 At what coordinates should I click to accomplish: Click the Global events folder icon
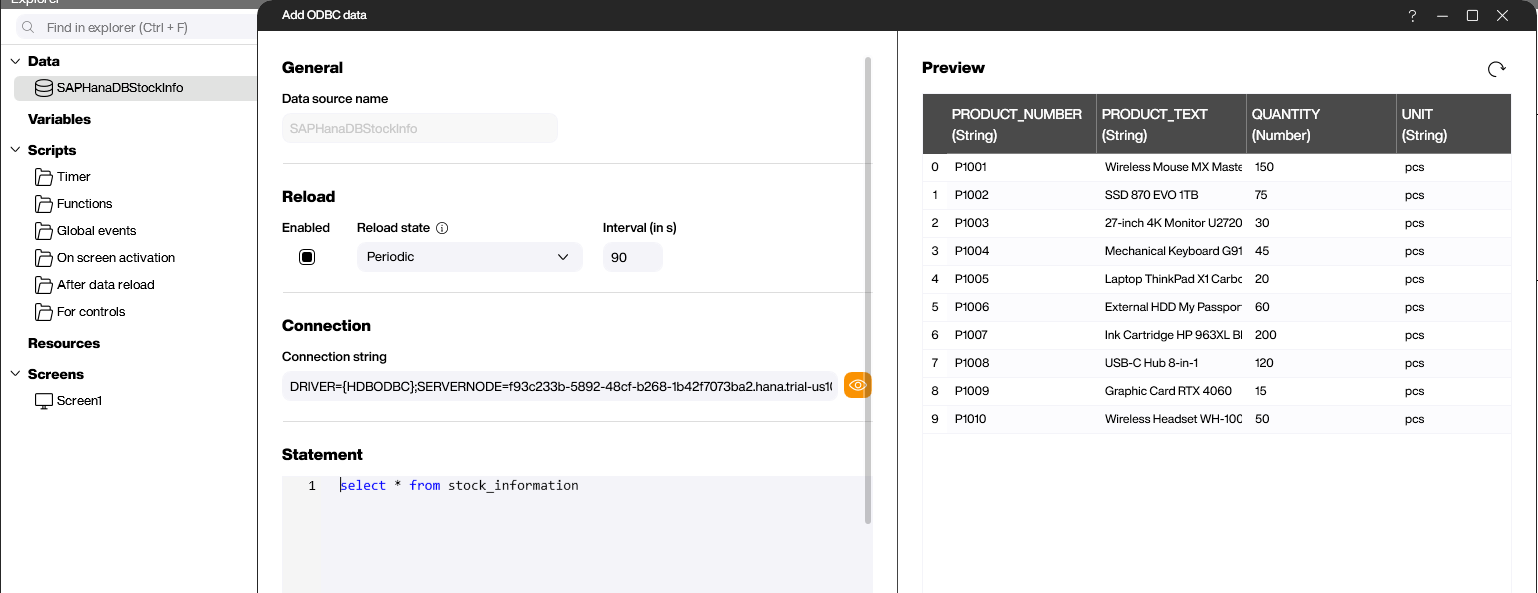tap(43, 231)
